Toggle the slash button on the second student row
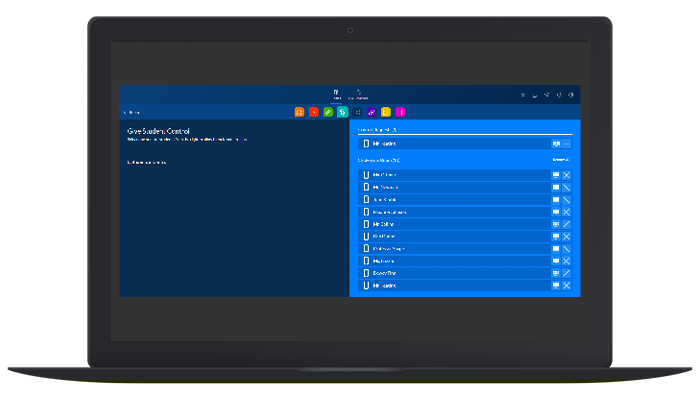The height and width of the screenshot is (400, 700). click(567, 187)
